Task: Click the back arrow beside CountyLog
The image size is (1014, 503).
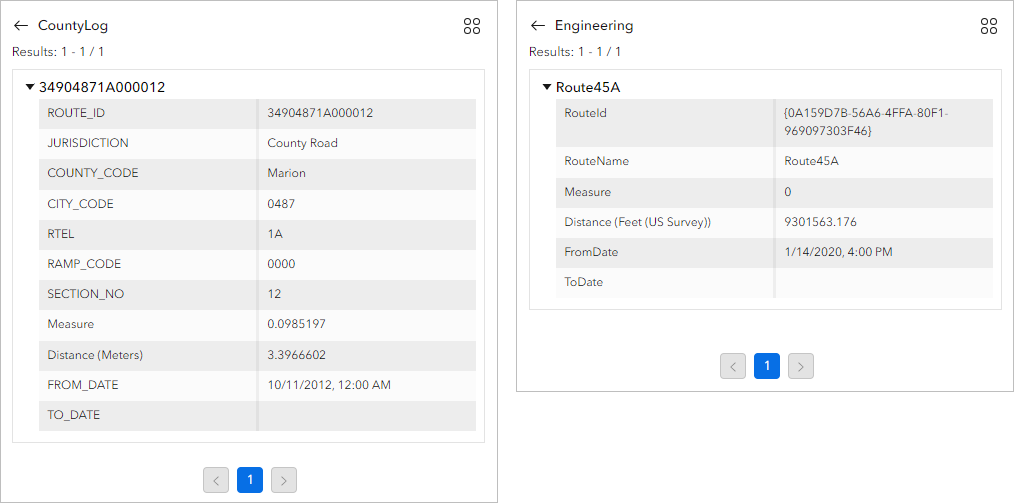Action: point(21,26)
